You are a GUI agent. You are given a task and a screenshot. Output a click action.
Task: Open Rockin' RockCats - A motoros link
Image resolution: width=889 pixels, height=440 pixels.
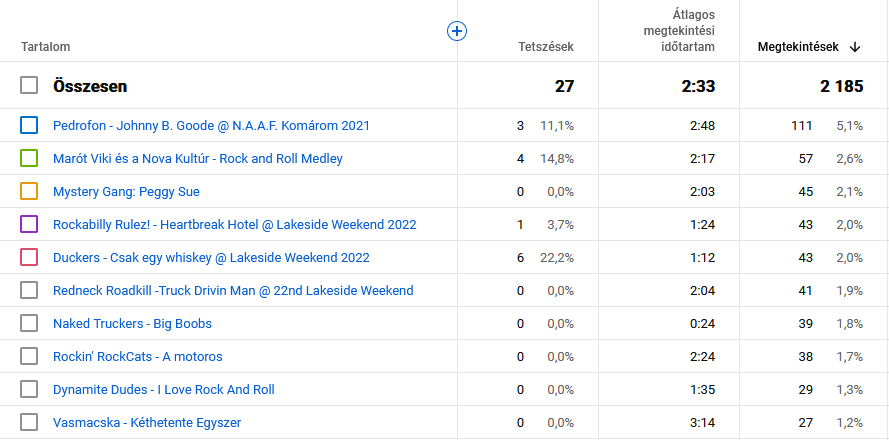click(x=137, y=357)
